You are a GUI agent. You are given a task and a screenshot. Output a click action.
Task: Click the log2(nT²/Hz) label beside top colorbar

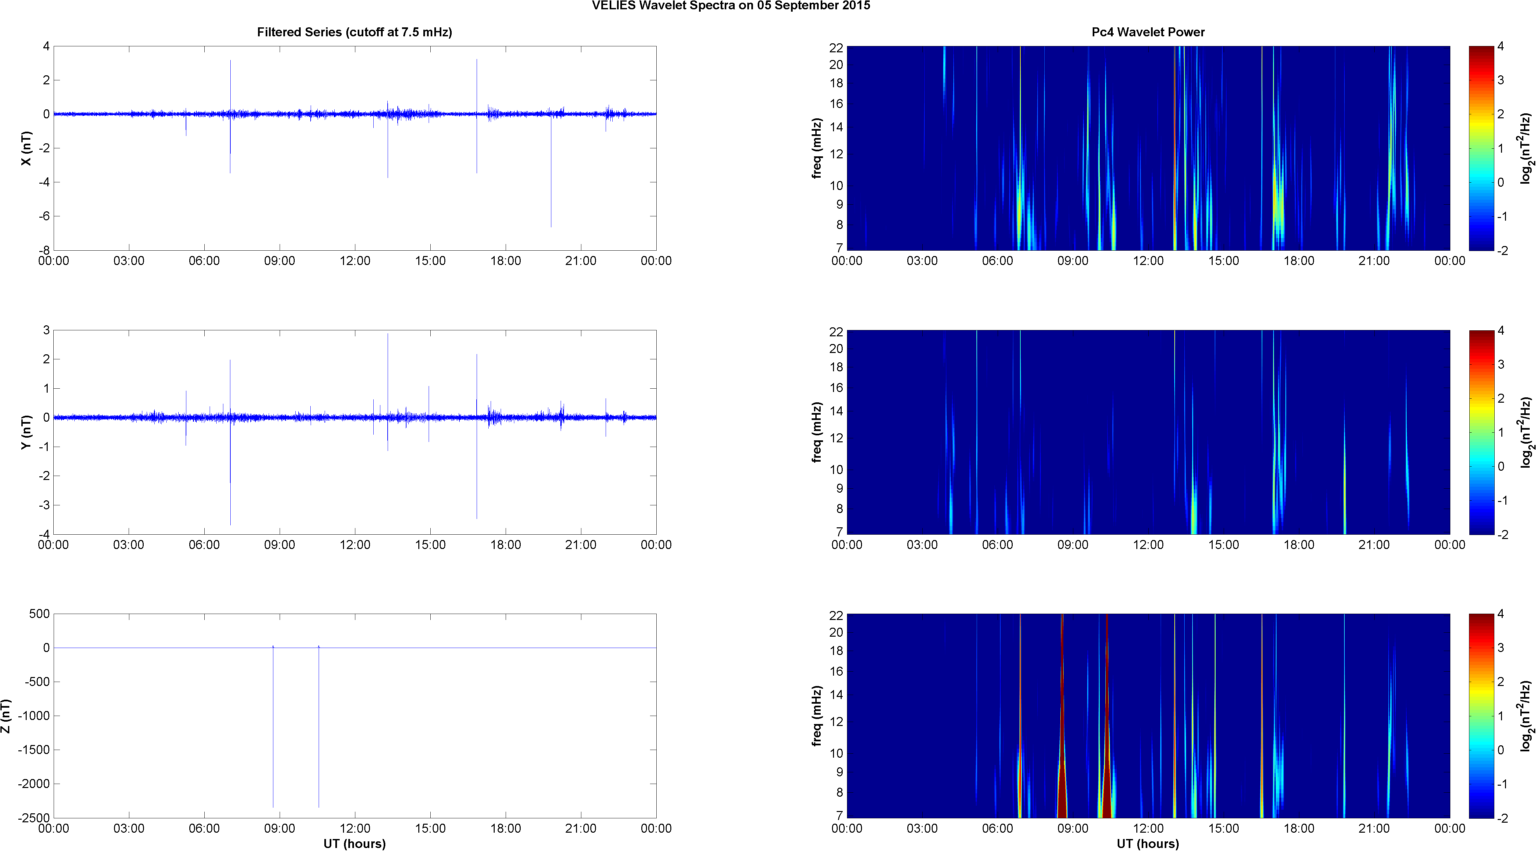point(1526,148)
